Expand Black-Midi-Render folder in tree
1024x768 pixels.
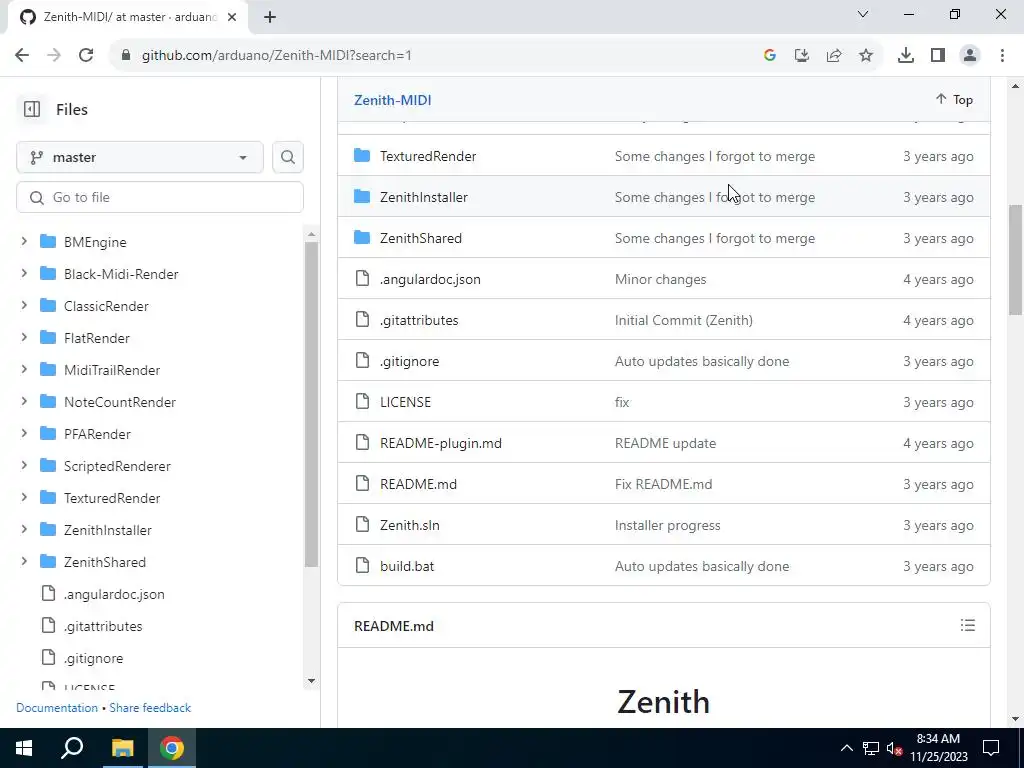pyautogui.click(x=24, y=274)
